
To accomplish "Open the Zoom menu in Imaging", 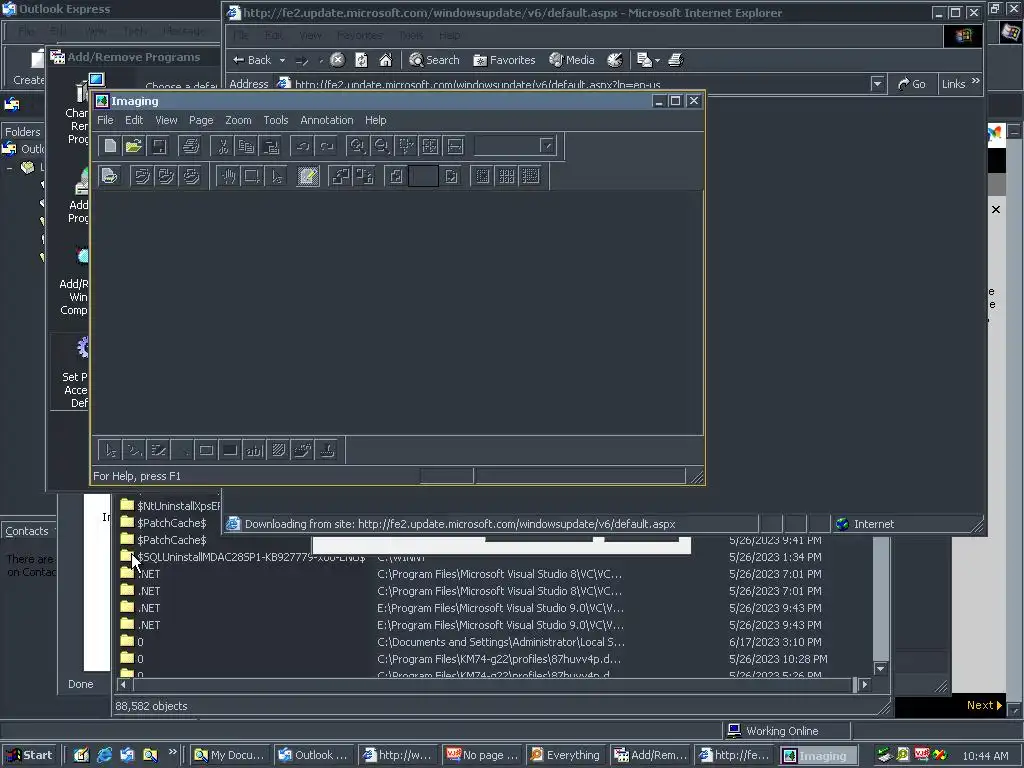I will coord(238,120).
